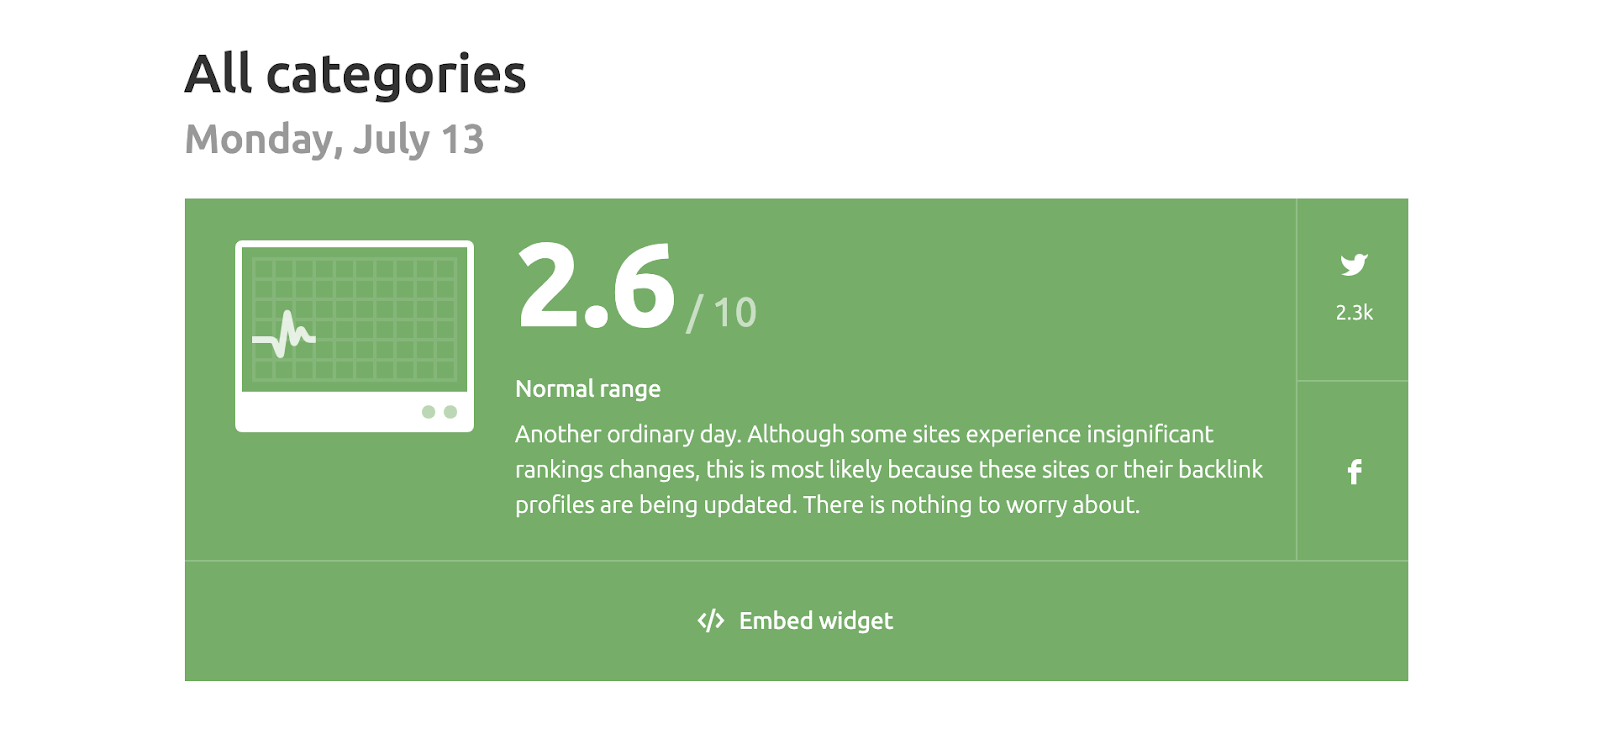Open the Embed widget link
The height and width of the screenshot is (755, 1600).
click(815, 621)
